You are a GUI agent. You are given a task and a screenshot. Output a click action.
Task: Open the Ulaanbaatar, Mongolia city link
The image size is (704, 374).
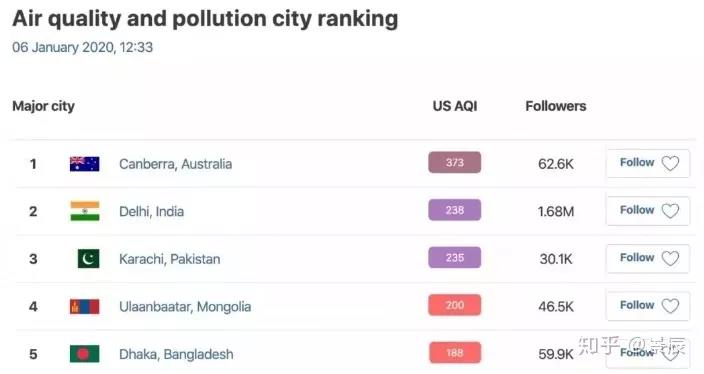click(185, 307)
